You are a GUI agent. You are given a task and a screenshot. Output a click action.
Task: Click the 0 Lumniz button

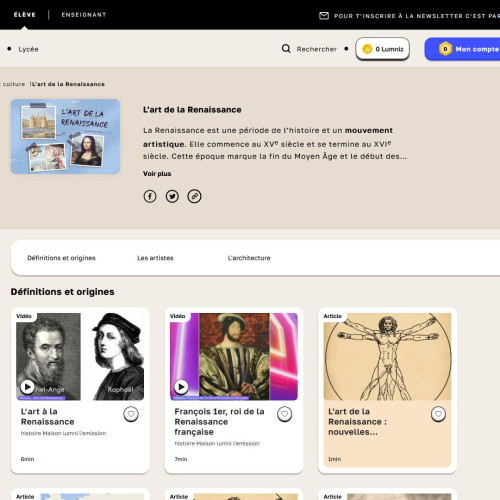pos(383,49)
